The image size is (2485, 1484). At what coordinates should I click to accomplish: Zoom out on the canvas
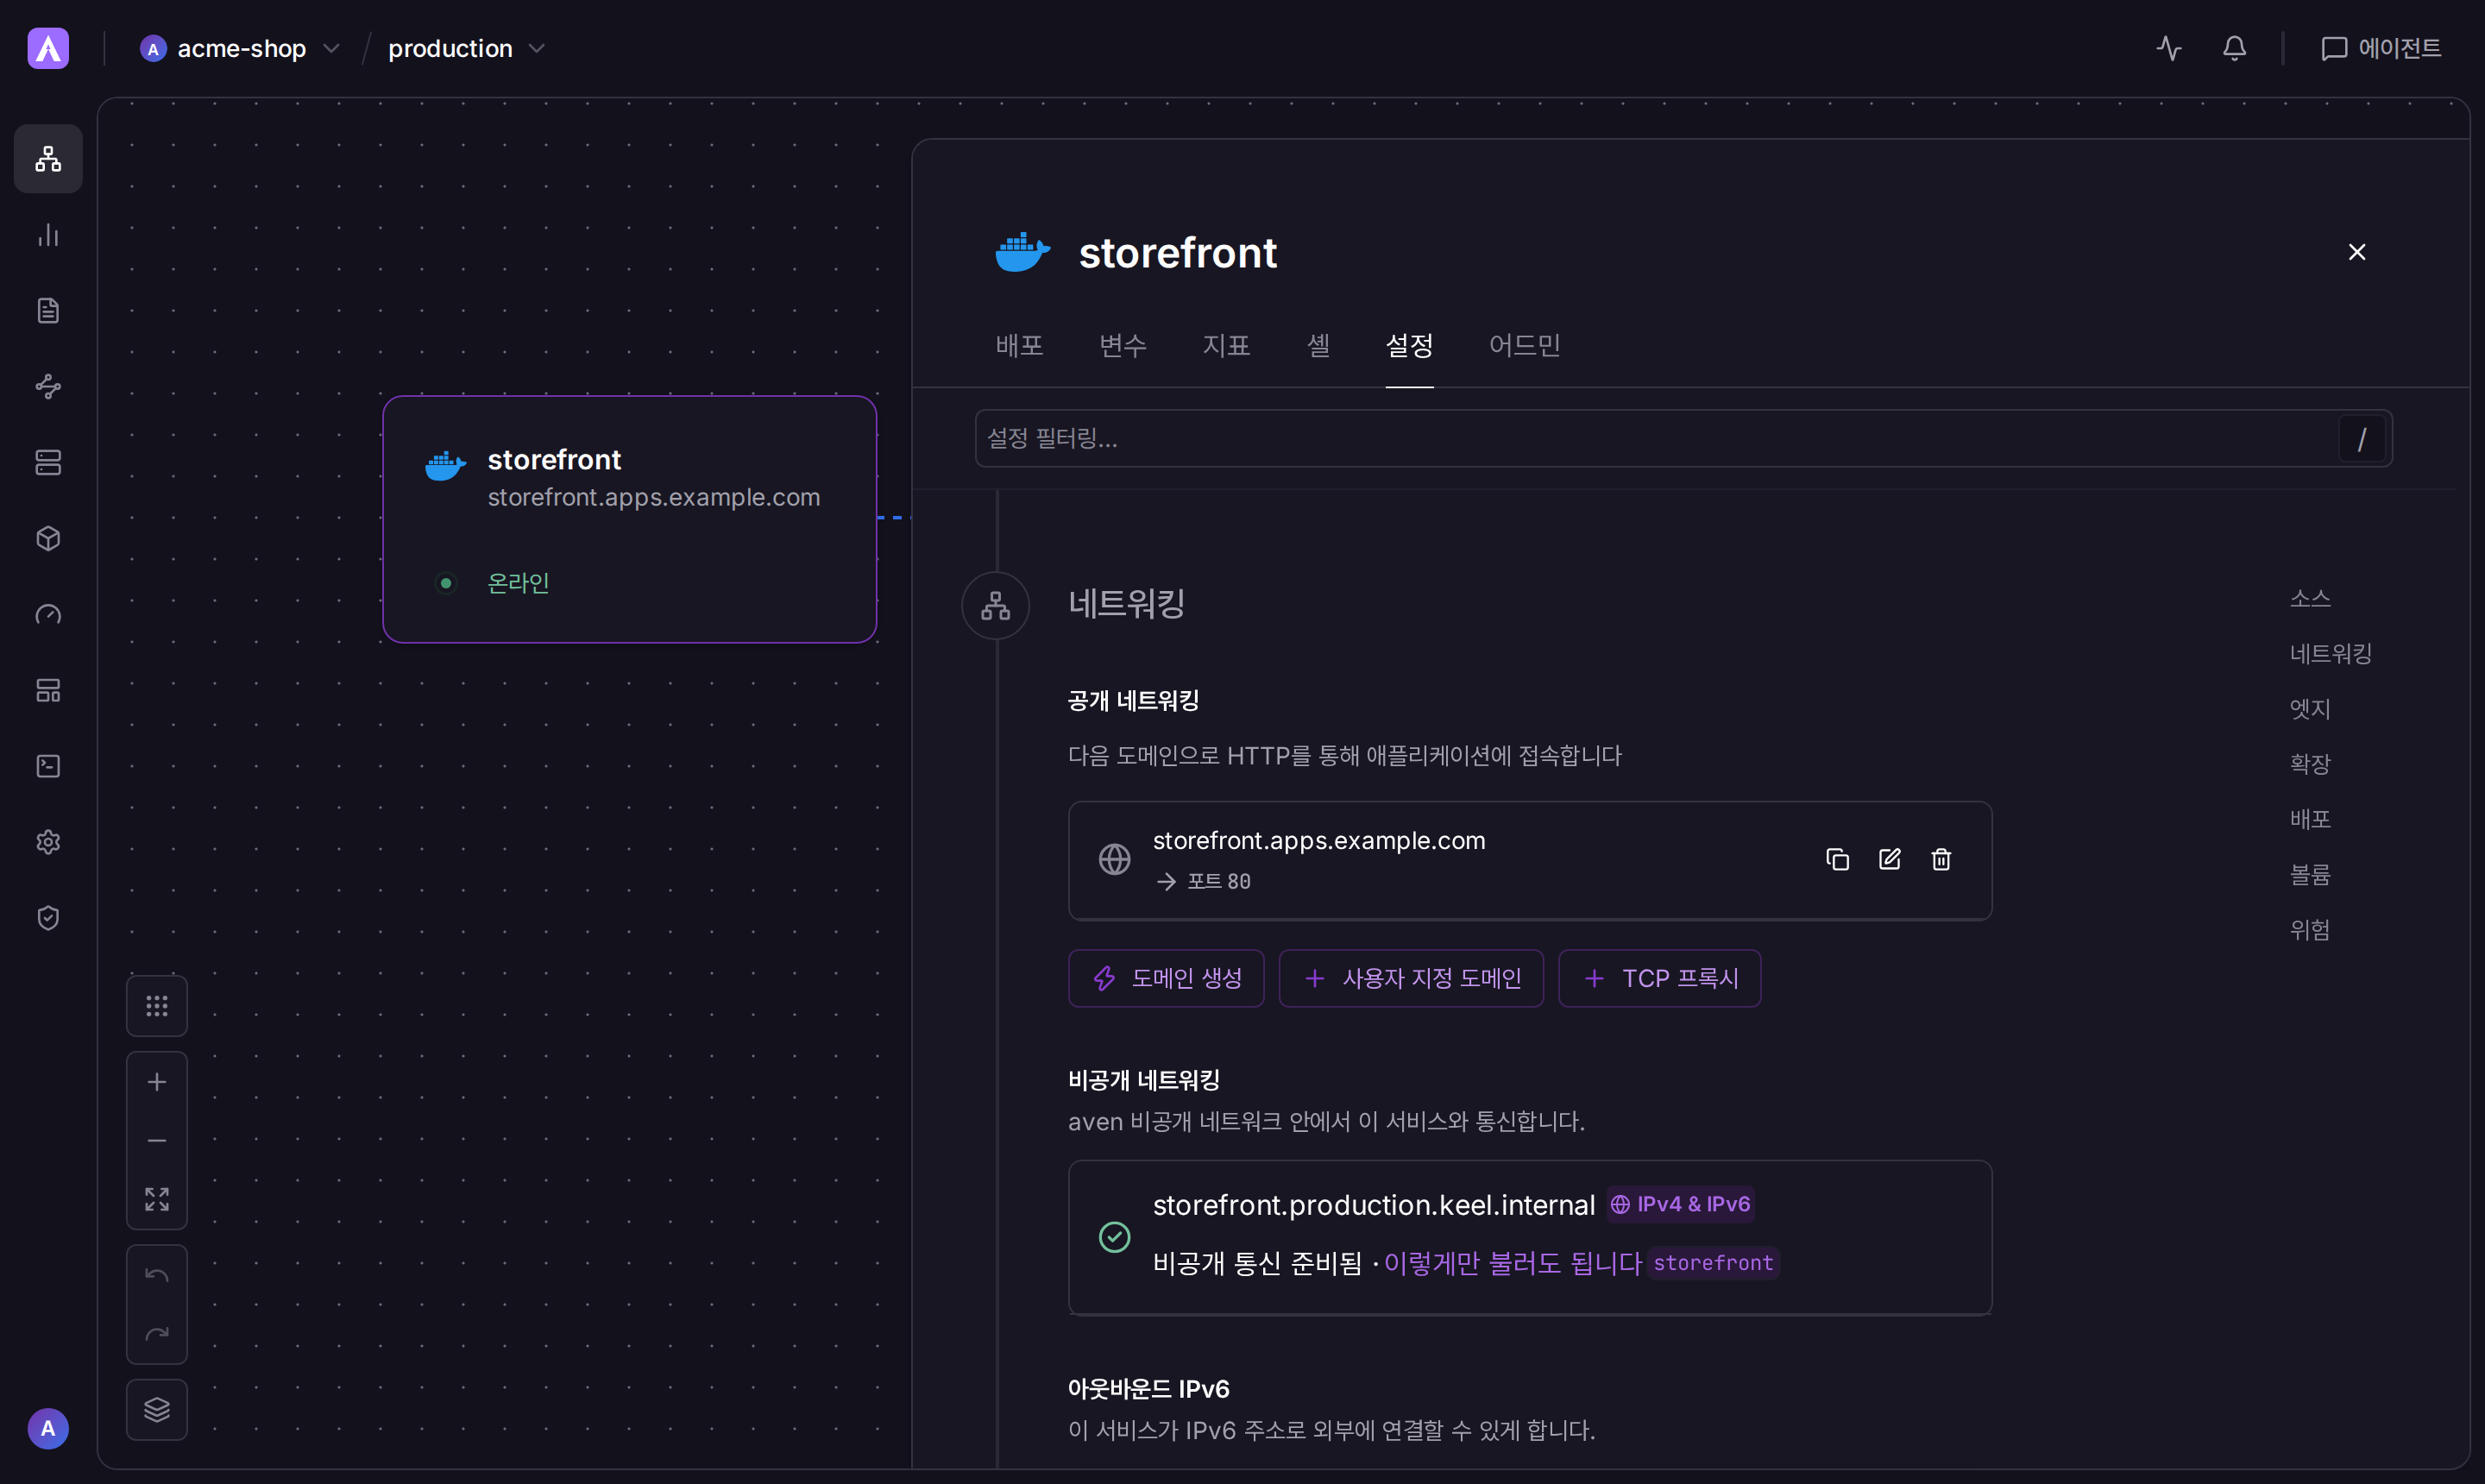tap(157, 1140)
